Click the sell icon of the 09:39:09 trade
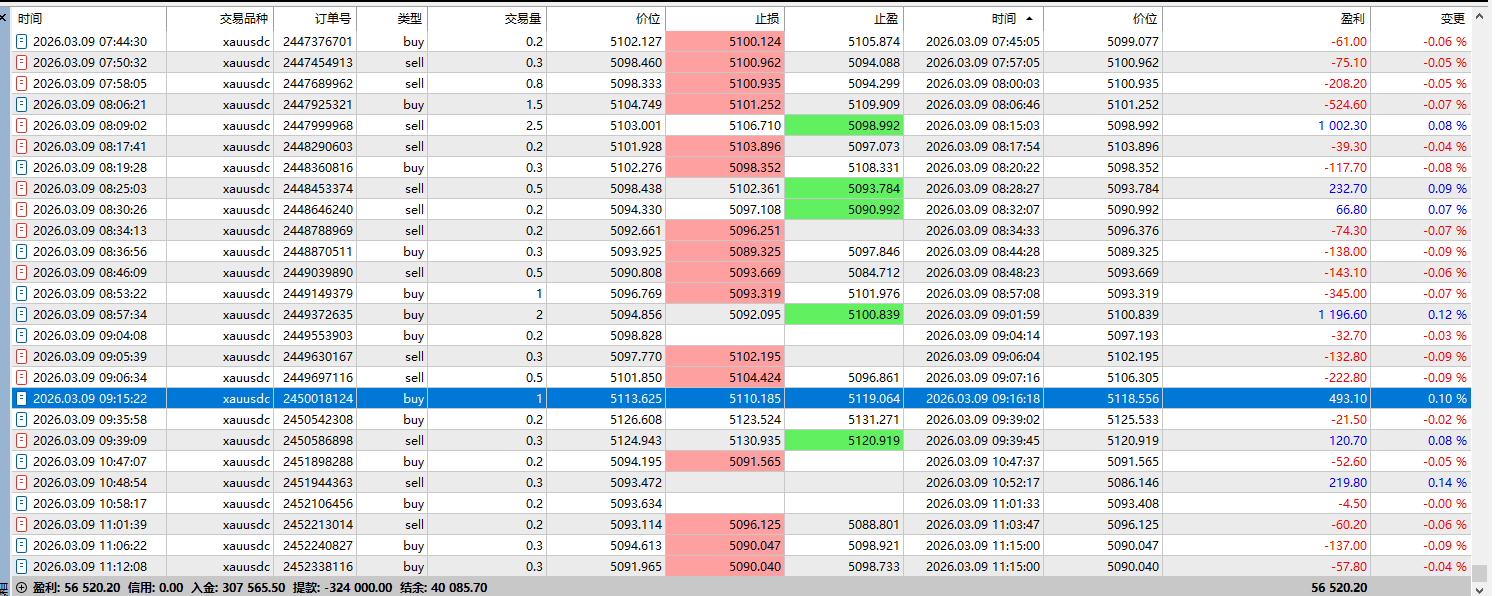 pyautogui.click(x=22, y=440)
